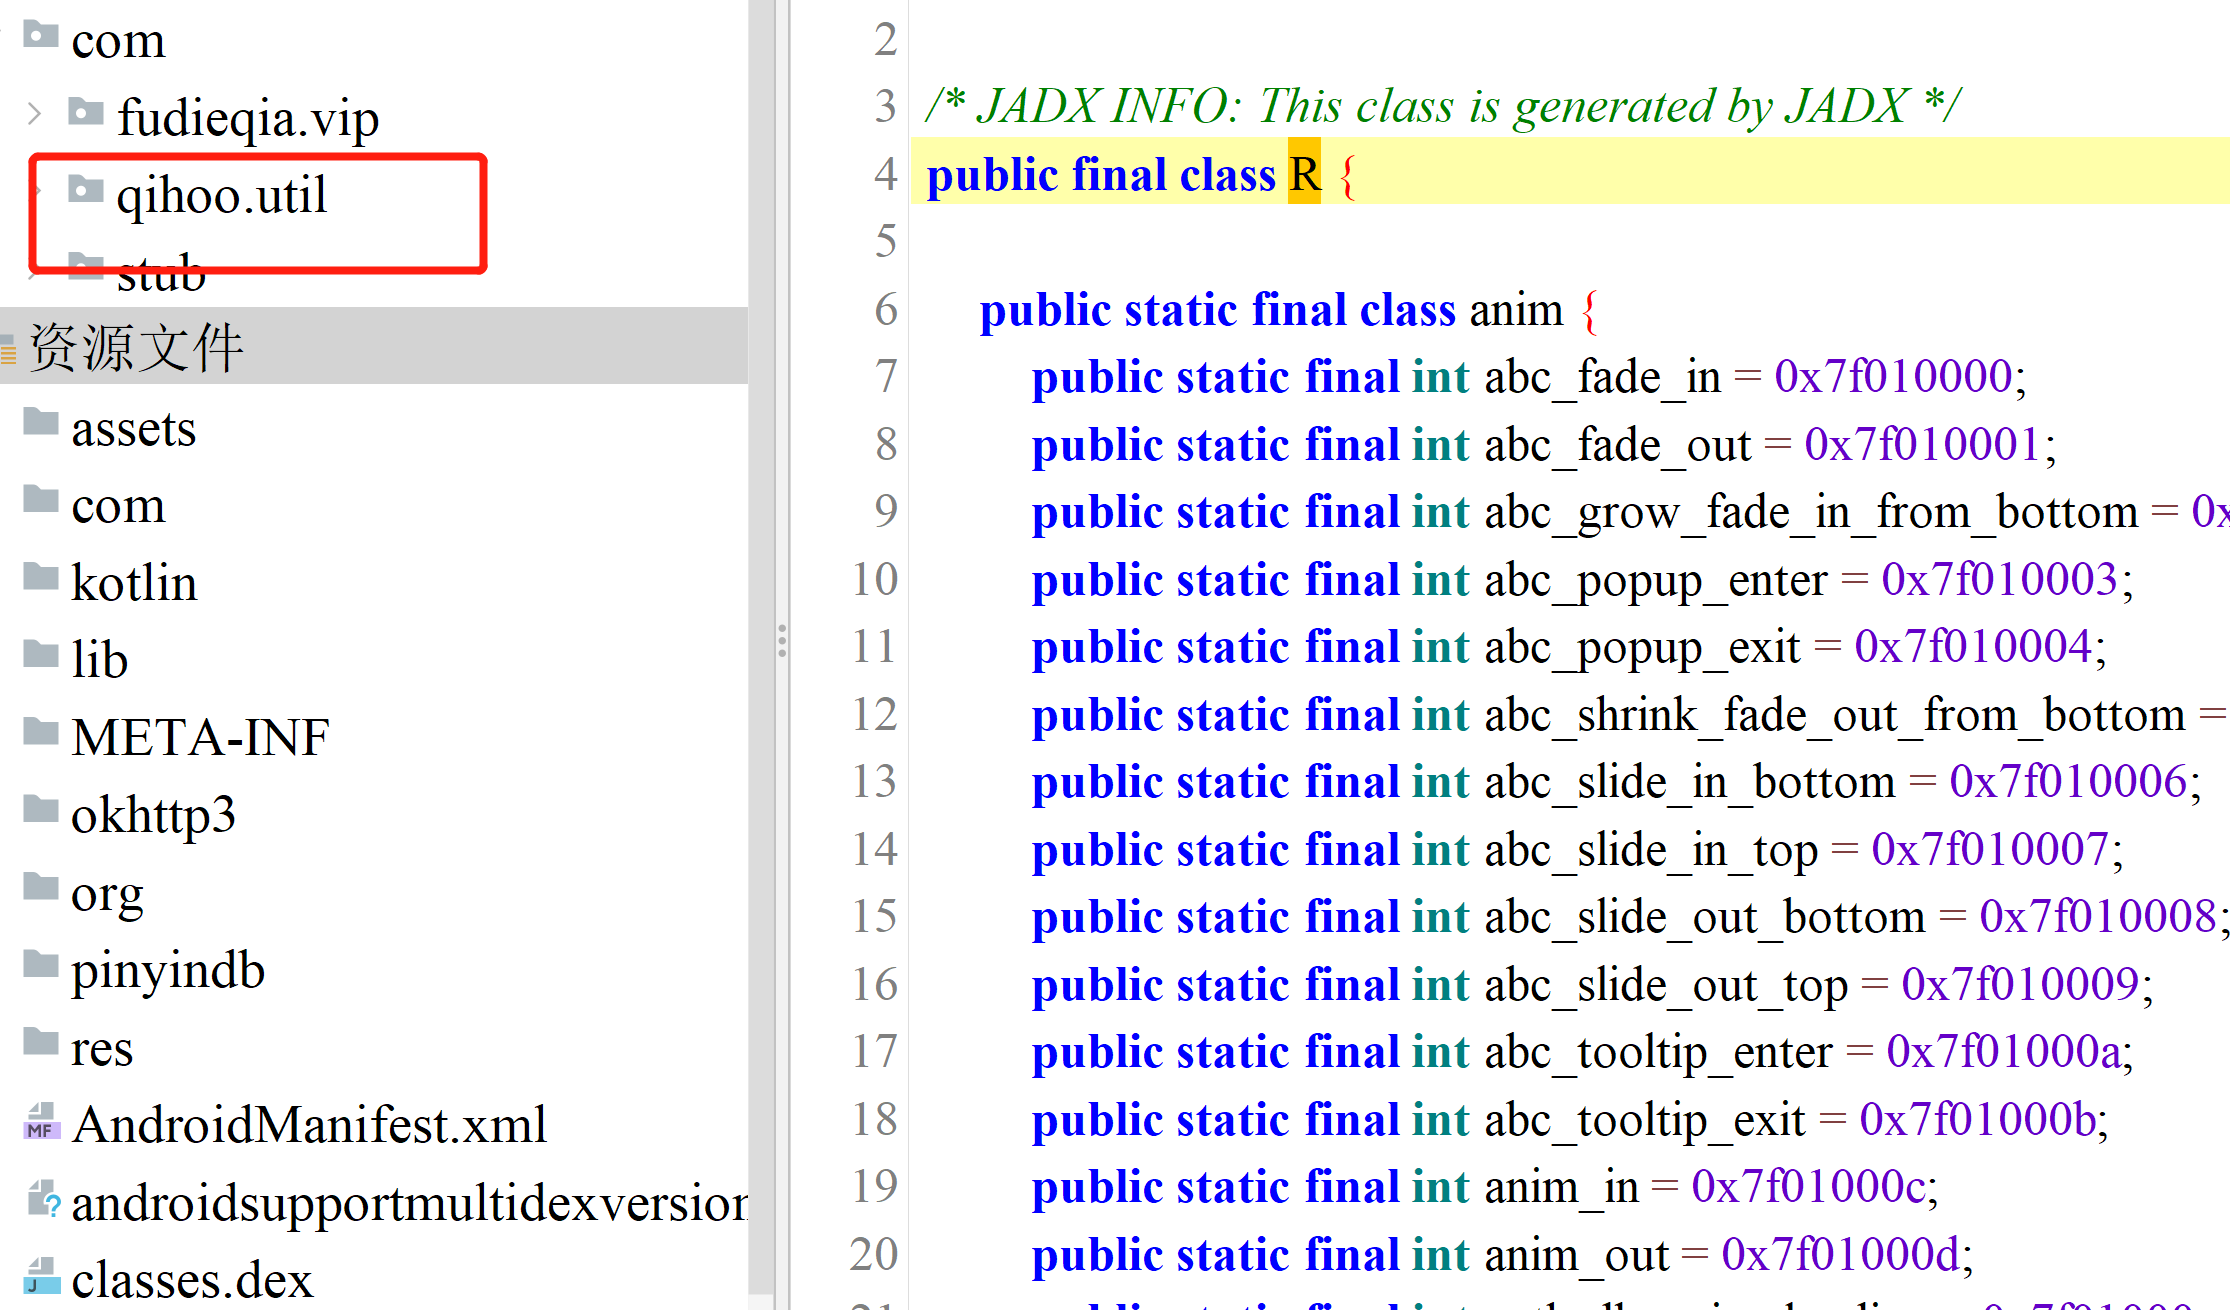Click the top com package icon

click(x=40, y=35)
